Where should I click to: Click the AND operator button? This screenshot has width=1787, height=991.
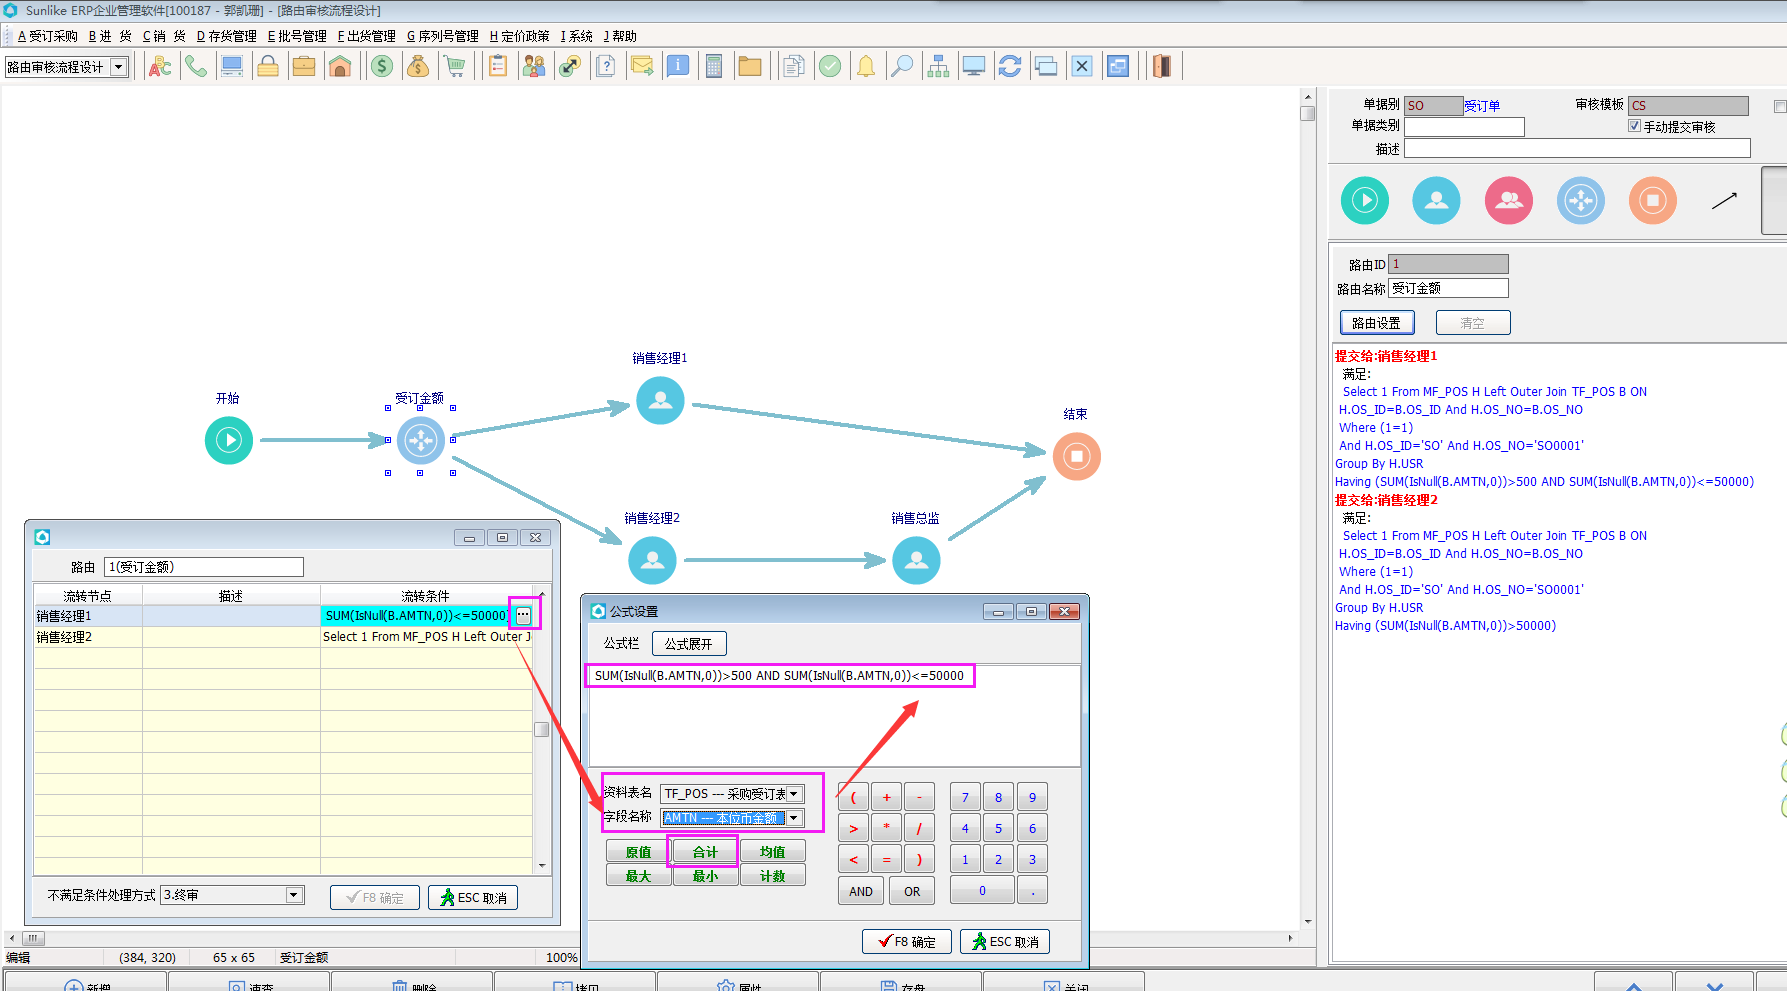click(861, 891)
